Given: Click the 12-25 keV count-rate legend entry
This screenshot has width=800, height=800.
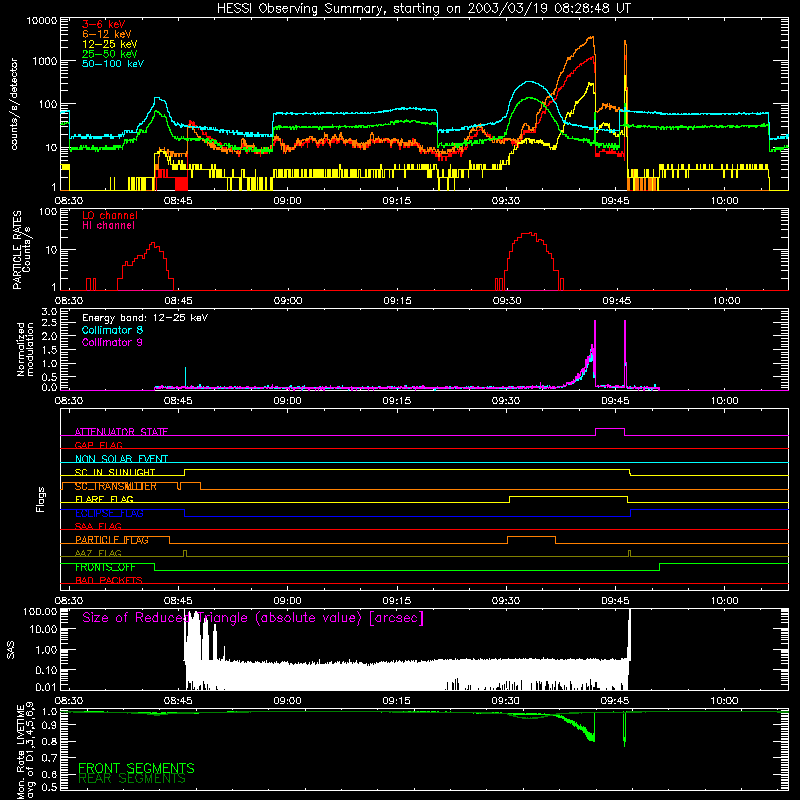Looking at the screenshot, I should pyautogui.click(x=110, y=44).
